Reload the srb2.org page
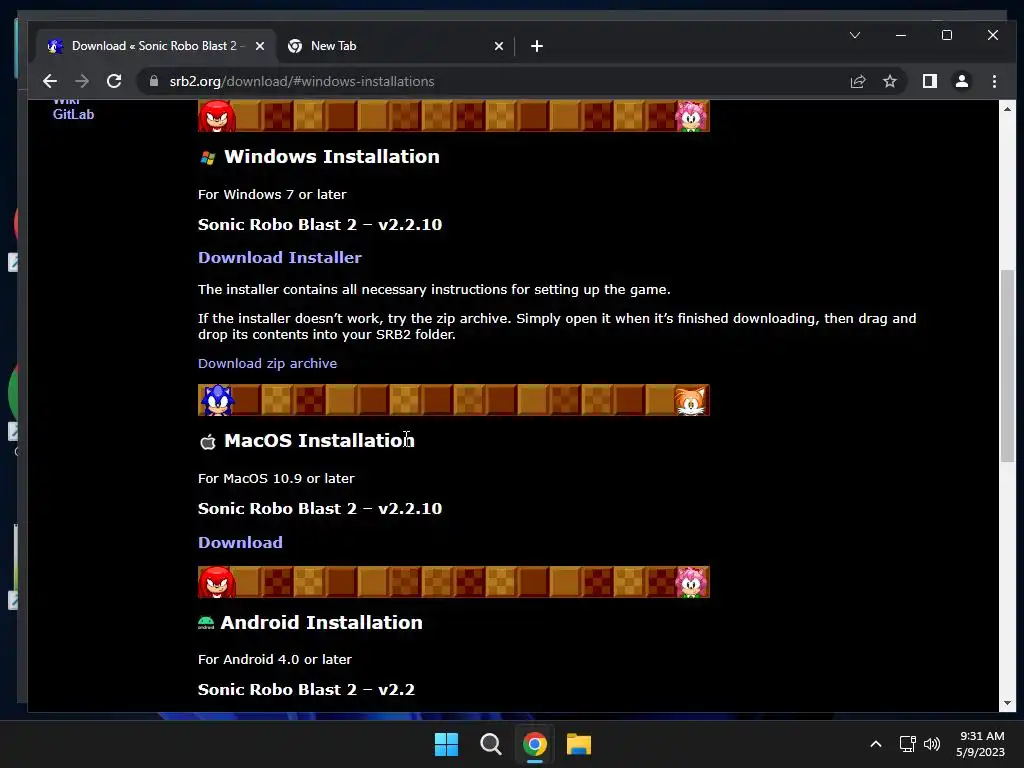Viewport: 1024px width, 768px height. tap(114, 82)
